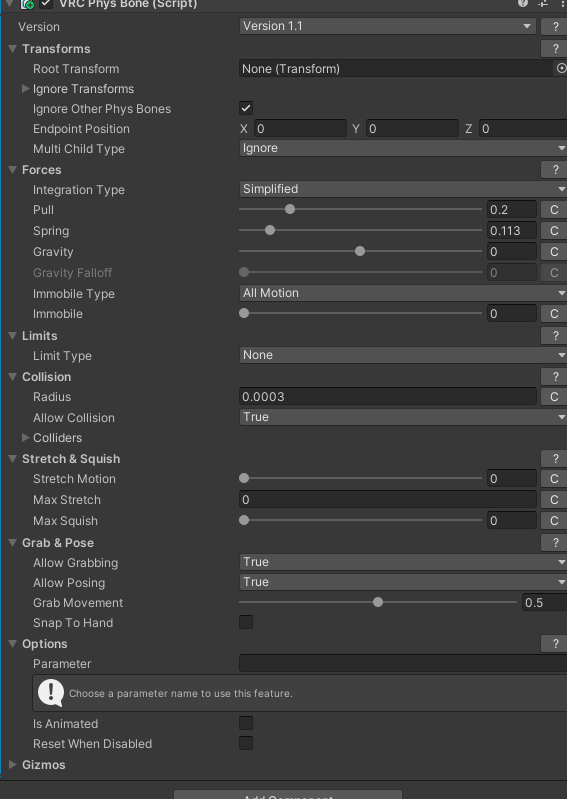Enable the Snap To Hand checkbox

click(x=246, y=622)
